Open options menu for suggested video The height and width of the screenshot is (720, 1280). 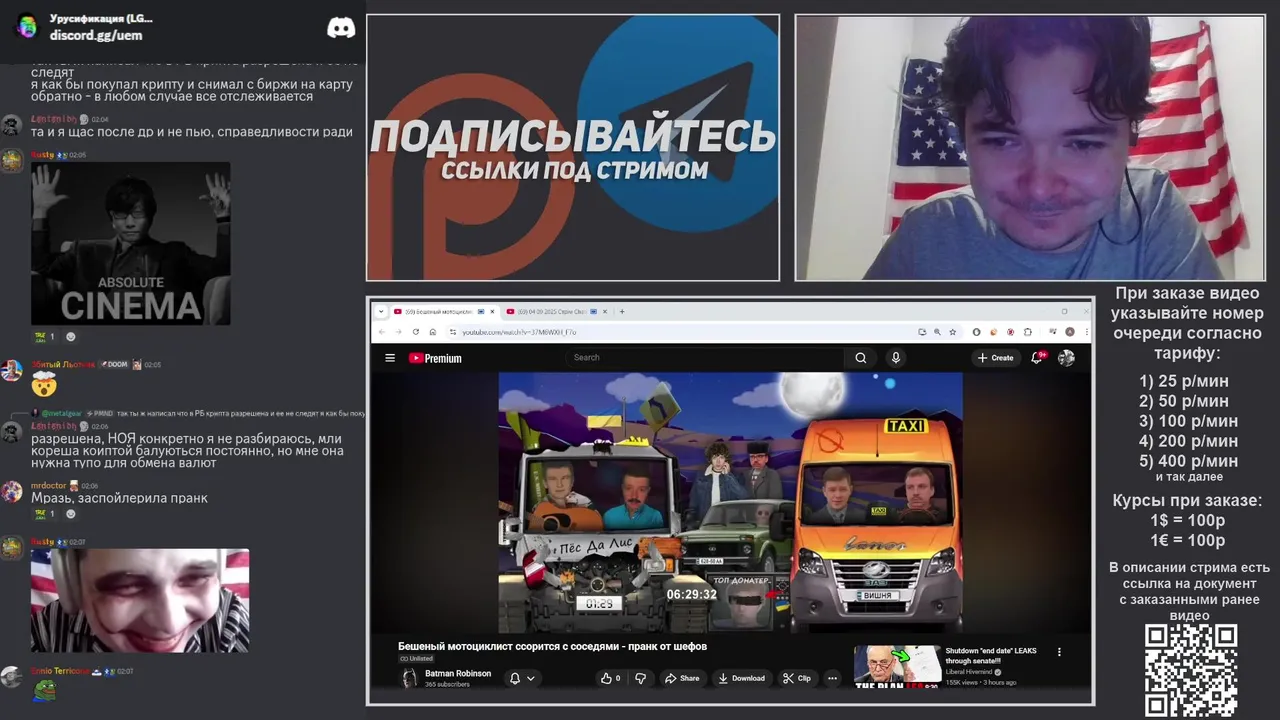pyautogui.click(x=1059, y=652)
